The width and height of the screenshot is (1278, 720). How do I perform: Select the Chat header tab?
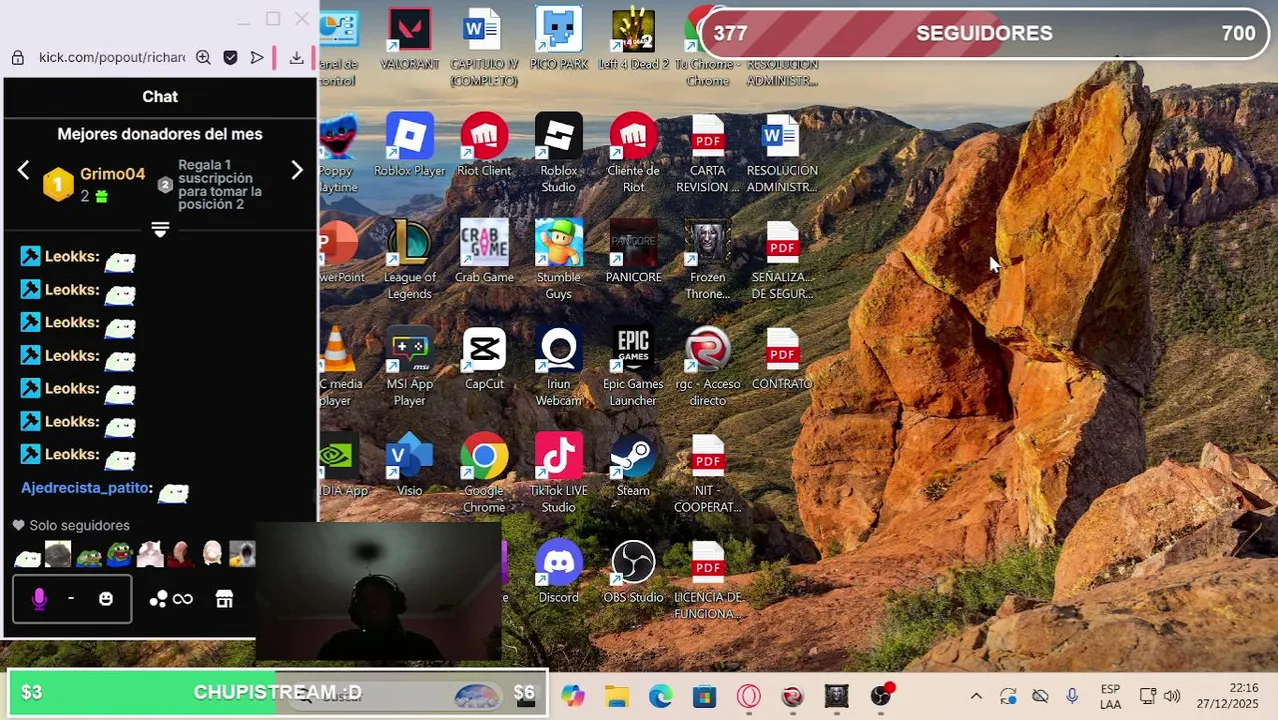pos(160,96)
